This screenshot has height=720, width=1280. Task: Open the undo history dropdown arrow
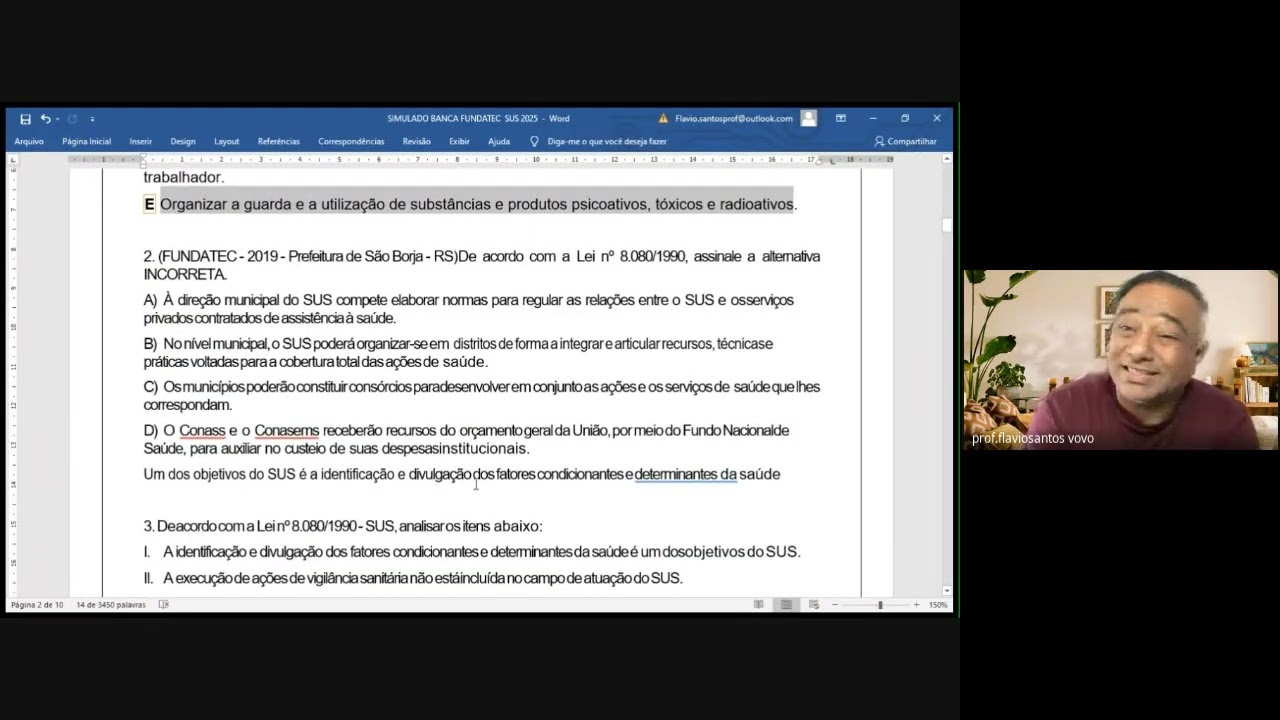click(x=57, y=119)
